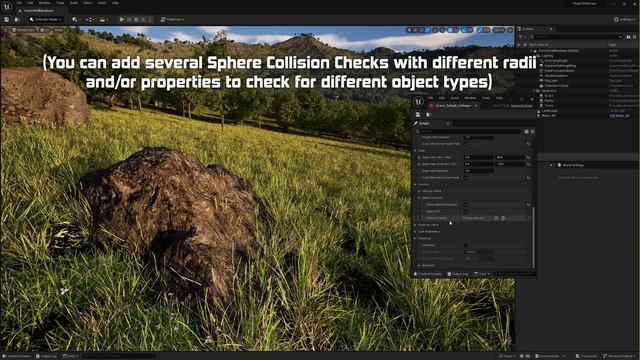640x360 pixels.
Task: Select the viewport translate tool
Action: point(416,30)
